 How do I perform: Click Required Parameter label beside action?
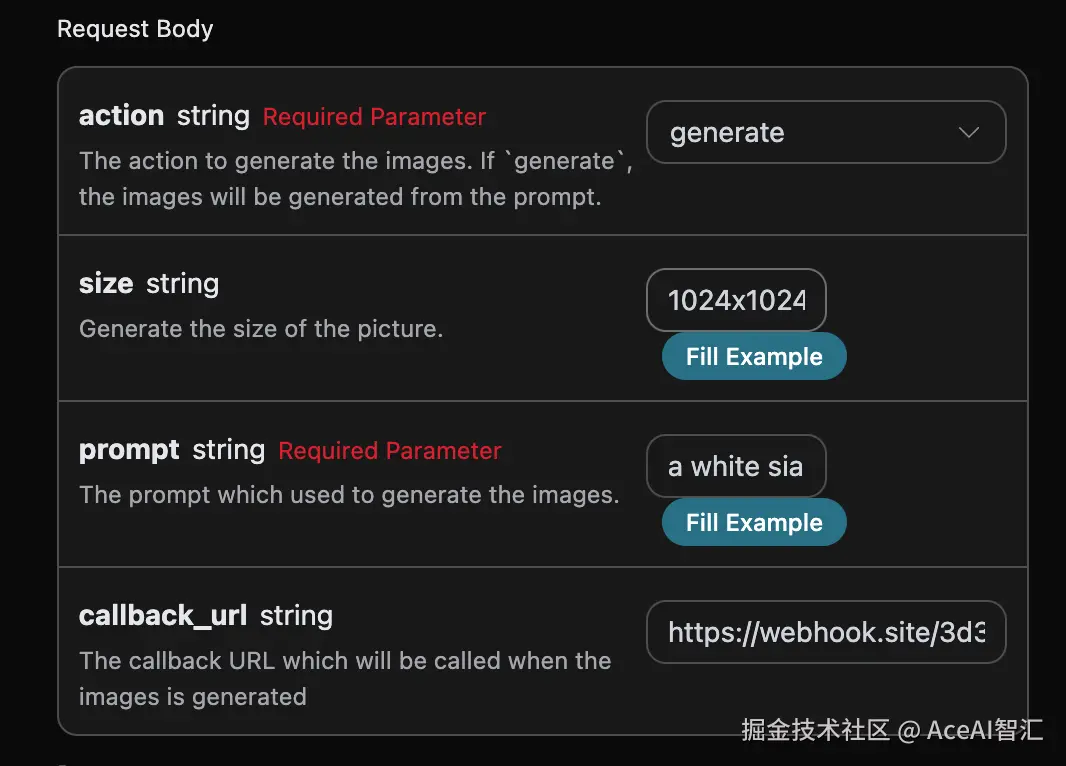click(374, 117)
